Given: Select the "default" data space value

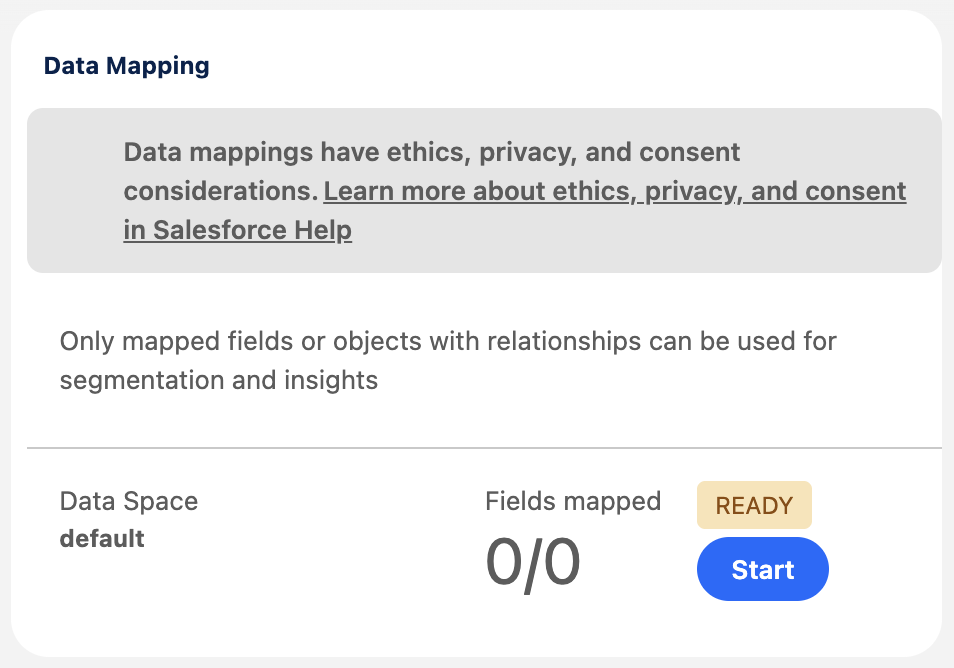Looking at the screenshot, I should (x=102, y=539).
